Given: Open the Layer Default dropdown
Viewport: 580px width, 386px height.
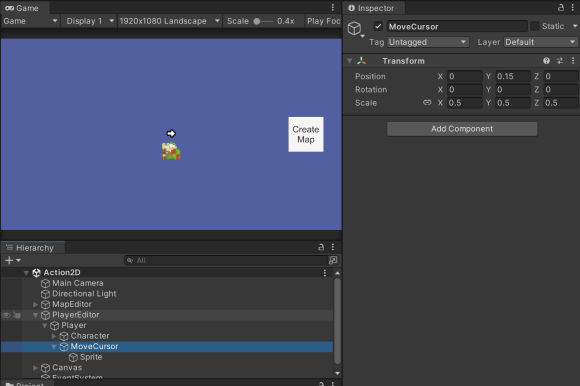Looking at the screenshot, I should tap(540, 42).
